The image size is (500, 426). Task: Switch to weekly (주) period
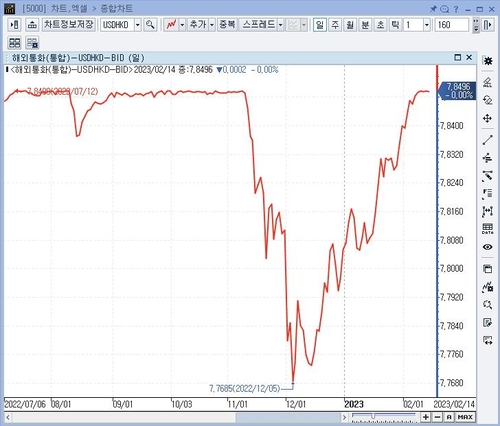tap(335, 25)
